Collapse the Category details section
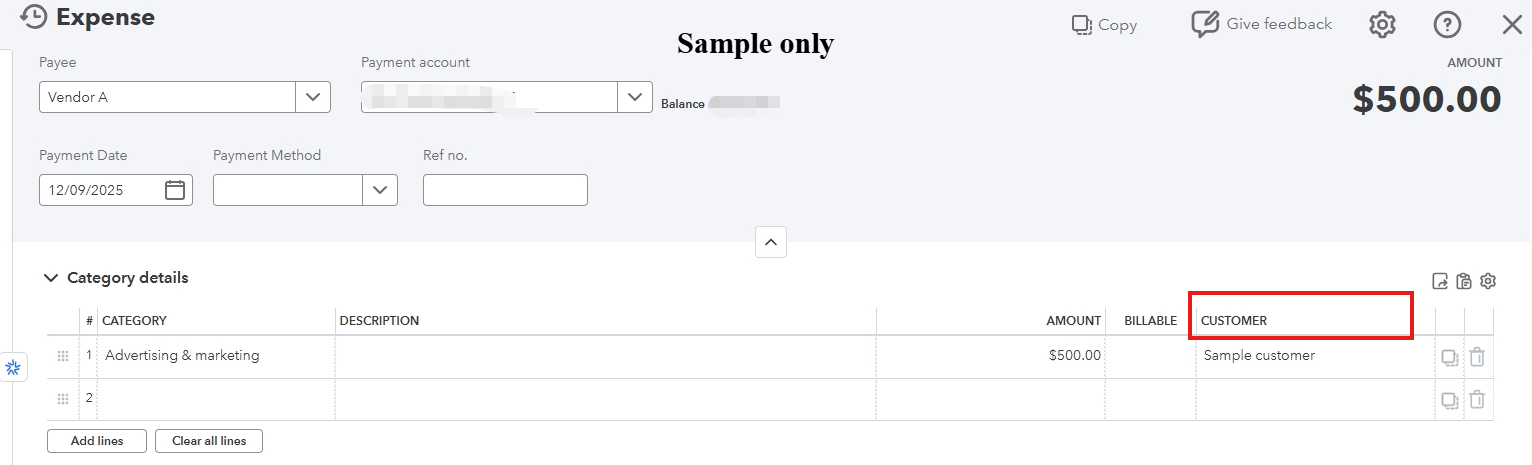This screenshot has height=465, width=1532. pyautogui.click(x=51, y=278)
